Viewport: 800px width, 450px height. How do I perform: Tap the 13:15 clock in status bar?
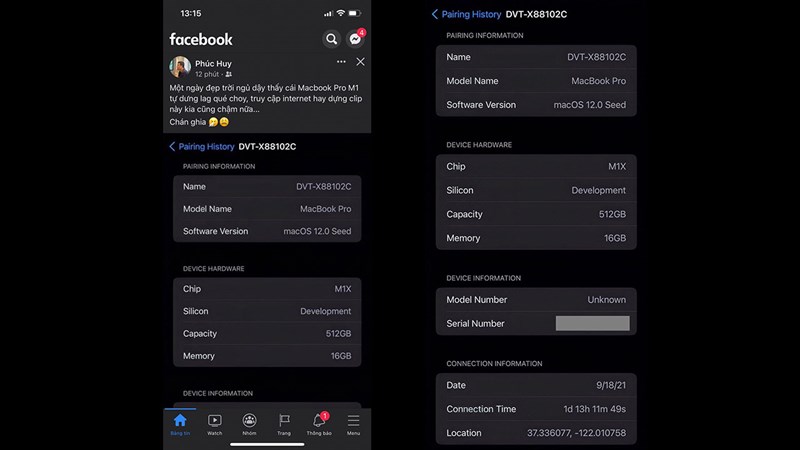tap(191, 13)
